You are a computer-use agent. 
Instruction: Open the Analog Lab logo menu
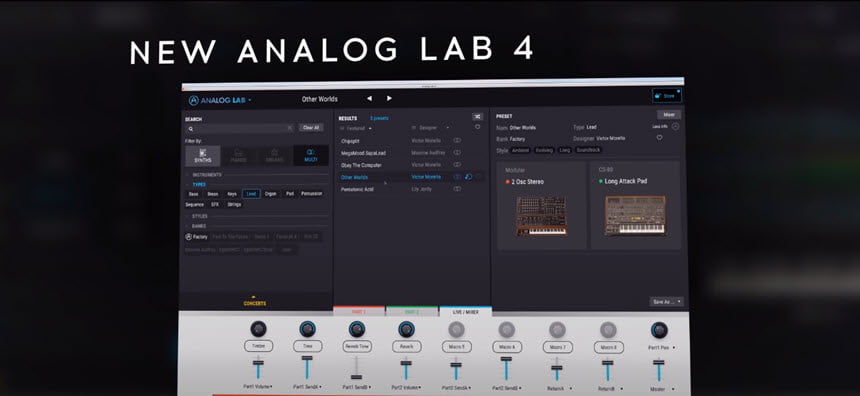(220, 100)
